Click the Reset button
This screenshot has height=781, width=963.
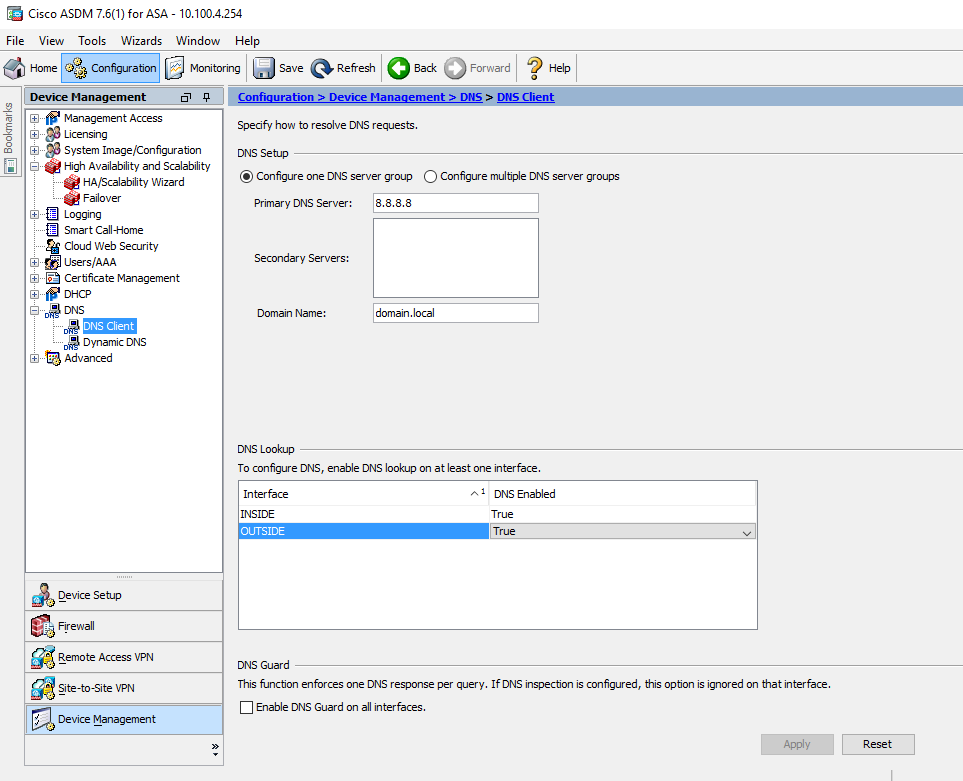877,744
